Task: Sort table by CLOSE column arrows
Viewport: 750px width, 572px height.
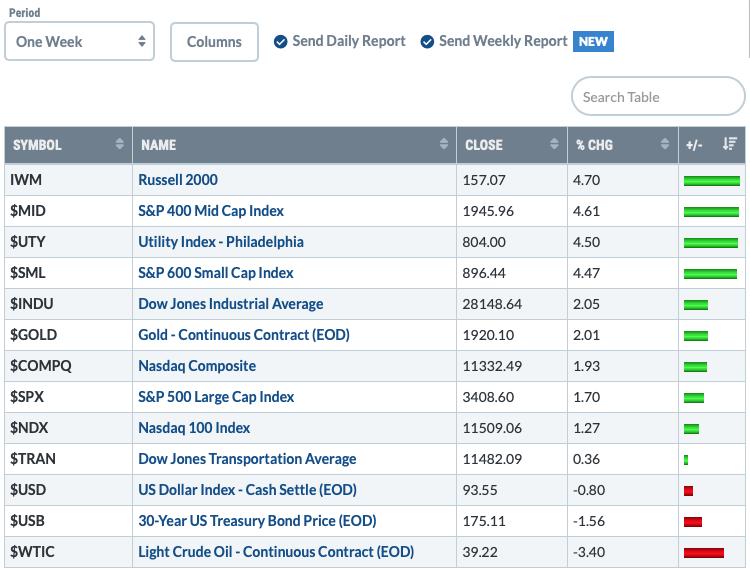Action: click(x=554, y=143)
